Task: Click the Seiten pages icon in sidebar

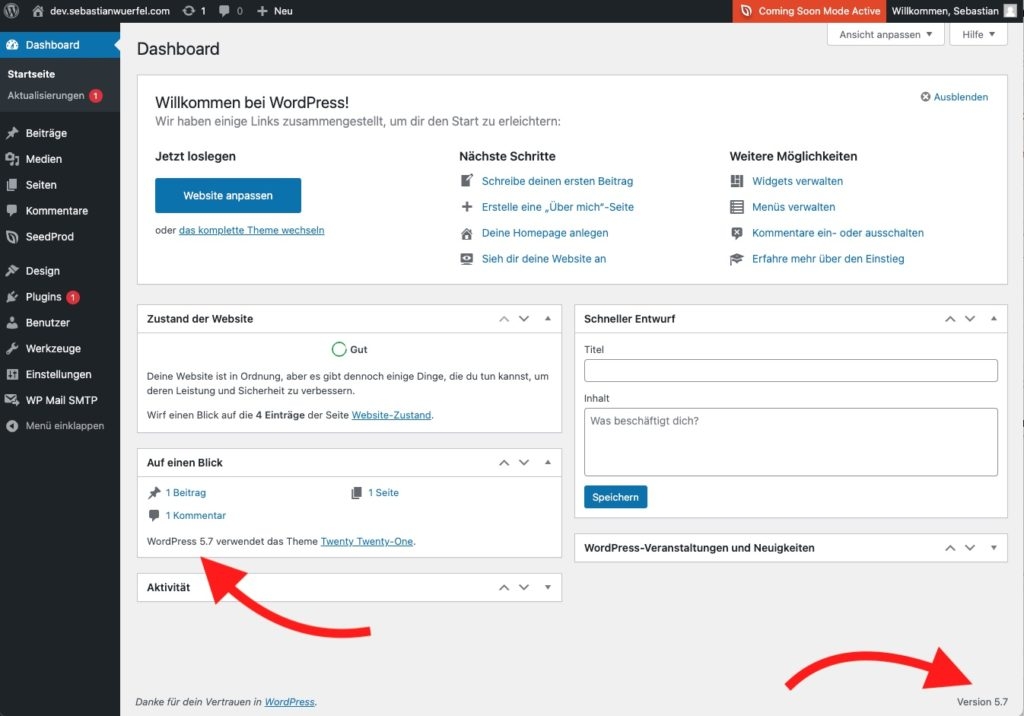Action: coord(12,185)
